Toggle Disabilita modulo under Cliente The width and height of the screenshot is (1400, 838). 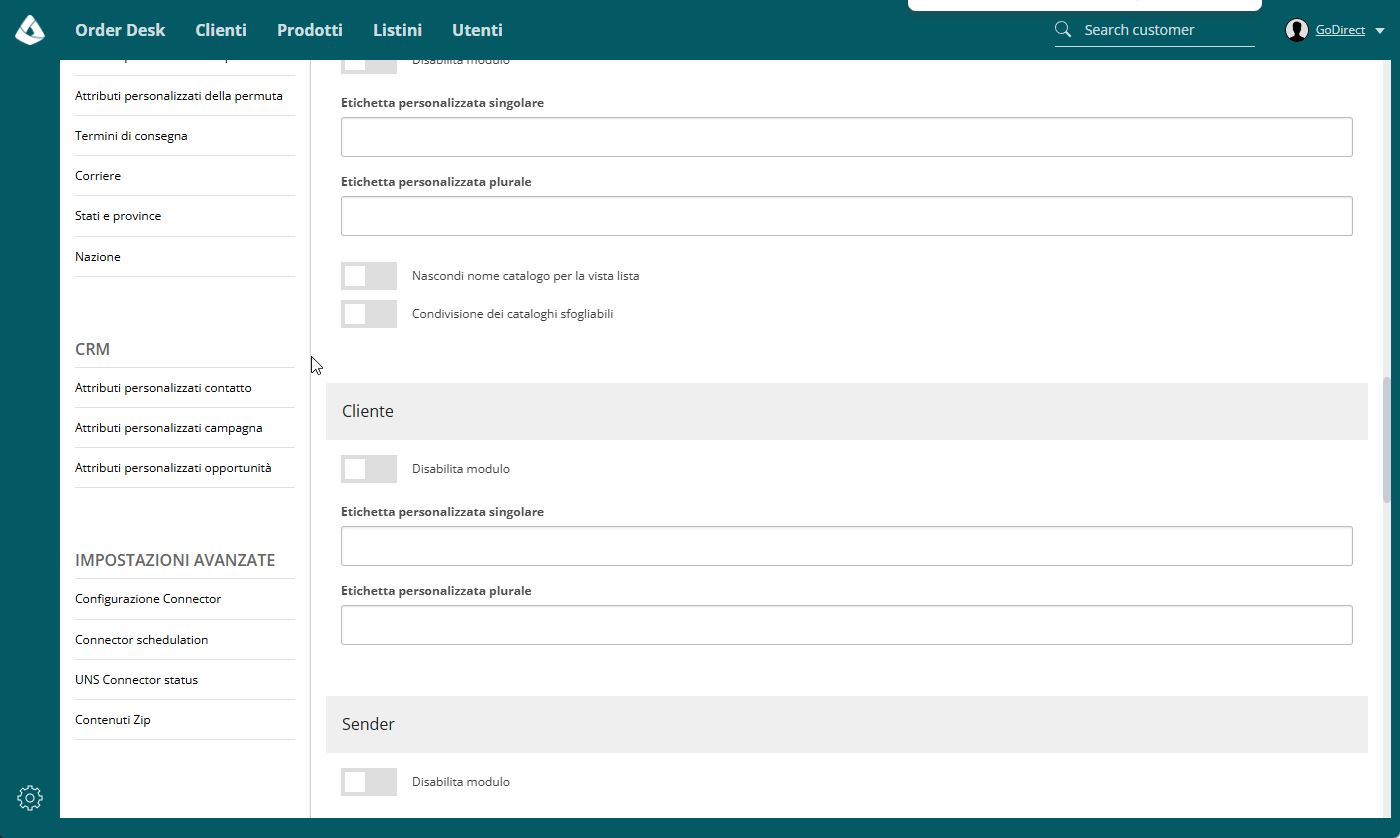(x=369, y=469)
